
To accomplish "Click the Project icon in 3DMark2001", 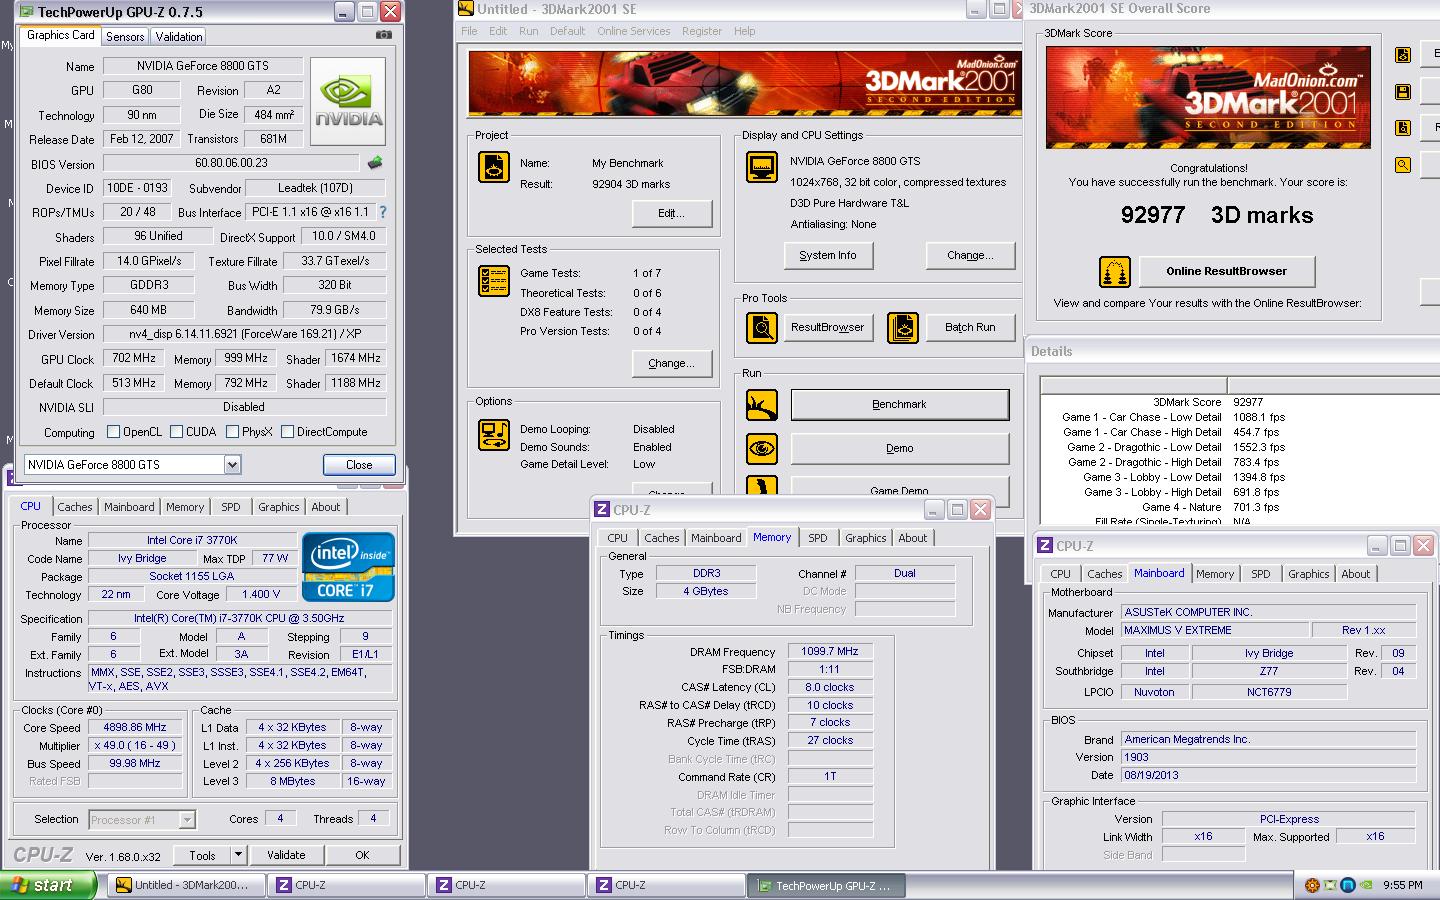I will (494, 167).
